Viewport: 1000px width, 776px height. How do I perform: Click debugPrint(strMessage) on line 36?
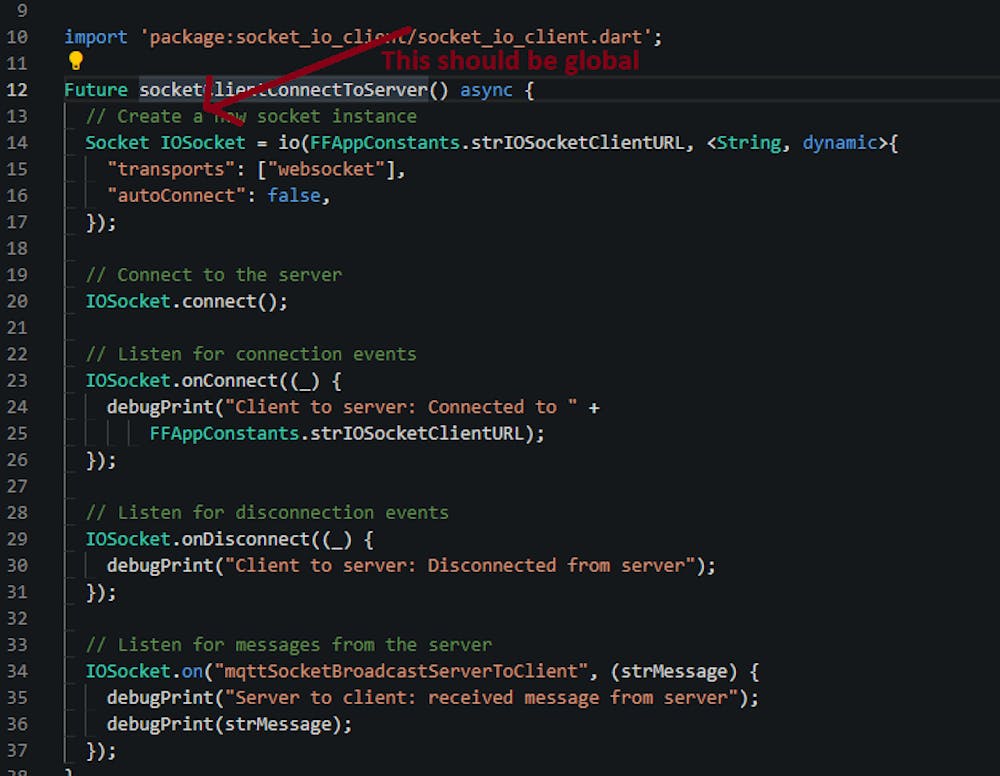(x=224, y=725)
